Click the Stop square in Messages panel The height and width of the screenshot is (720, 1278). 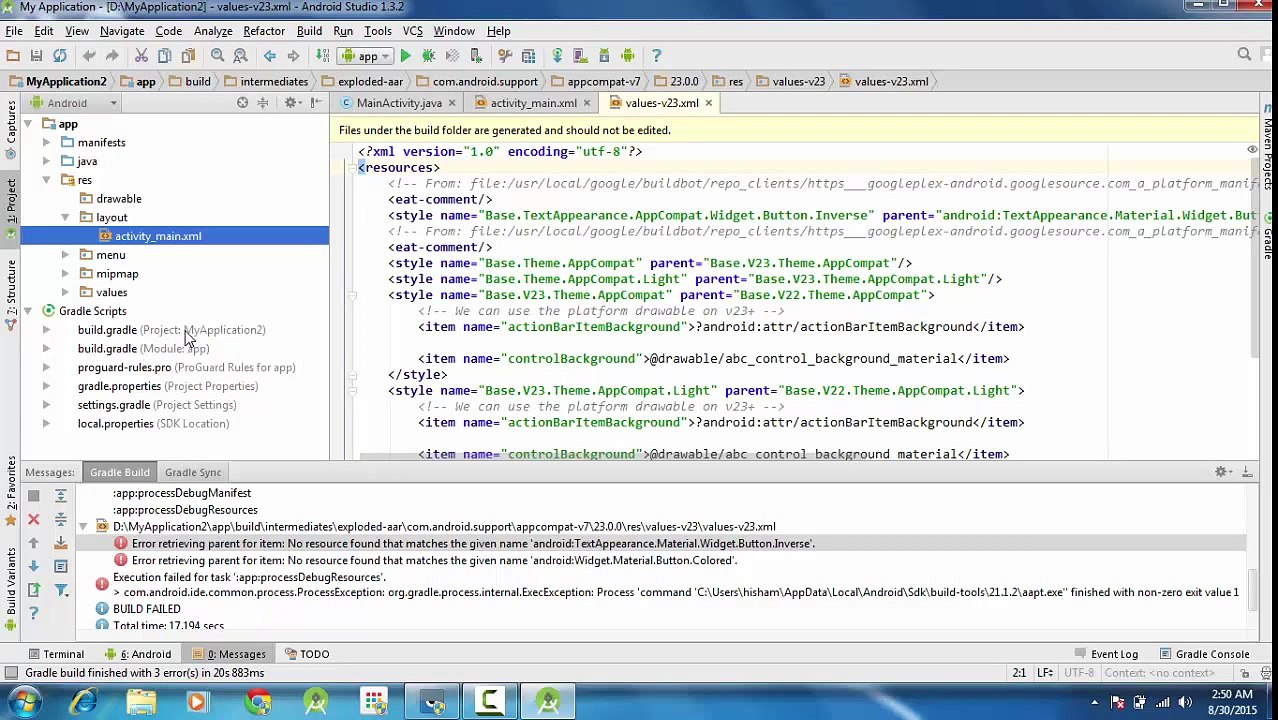click(x=33, y=496)
